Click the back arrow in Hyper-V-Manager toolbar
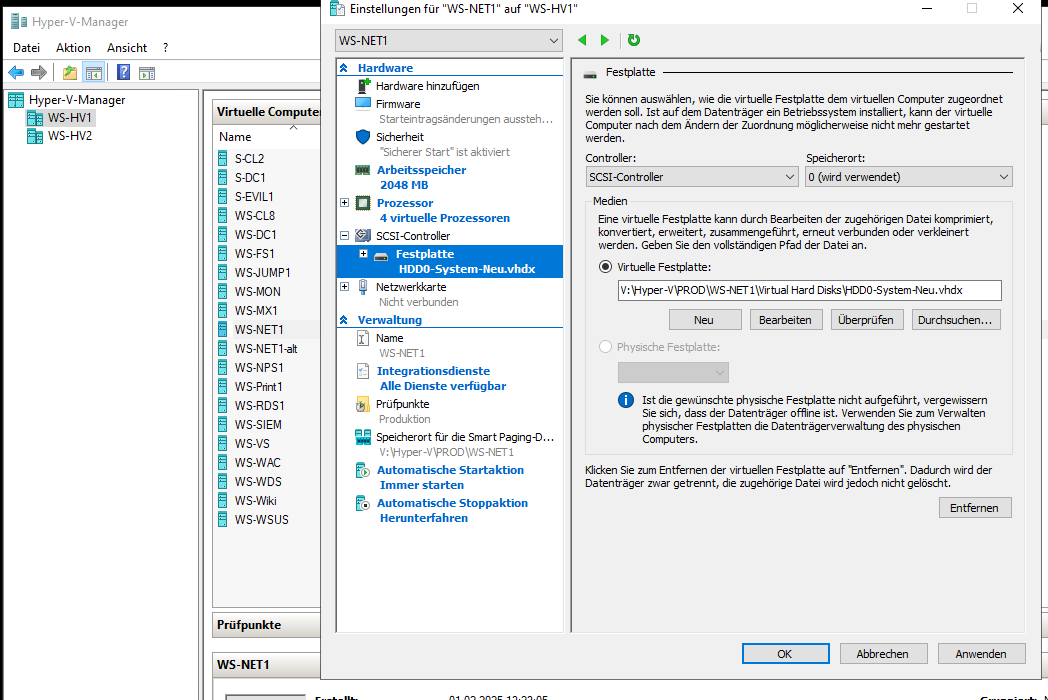This screenshot has width=1048, height=700. 16,72
